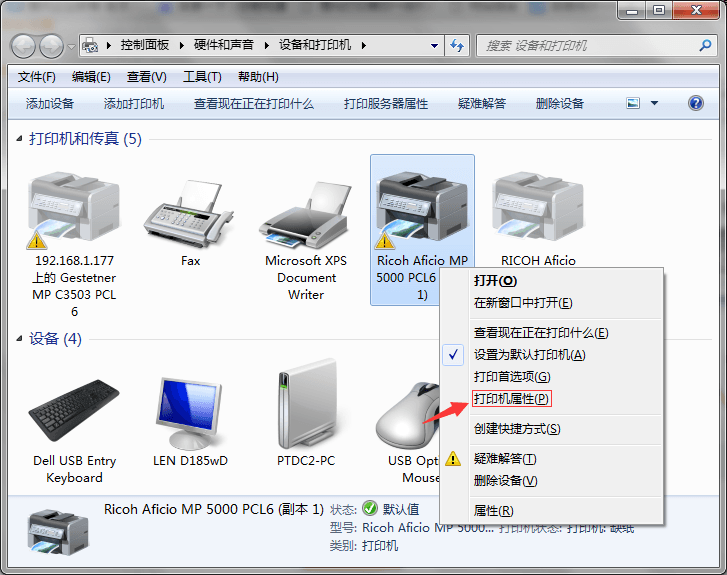Collapse the 设备 (4) group
Screen dimensions: 727x575
tap(21, 340)
